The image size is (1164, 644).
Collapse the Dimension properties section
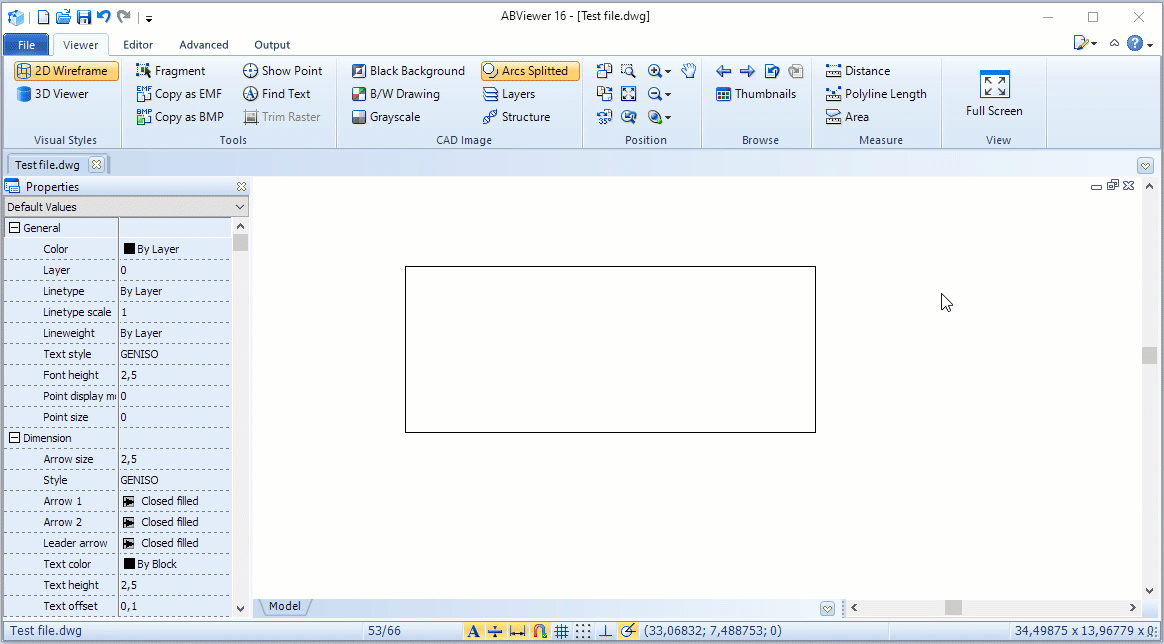click(13, 437)
